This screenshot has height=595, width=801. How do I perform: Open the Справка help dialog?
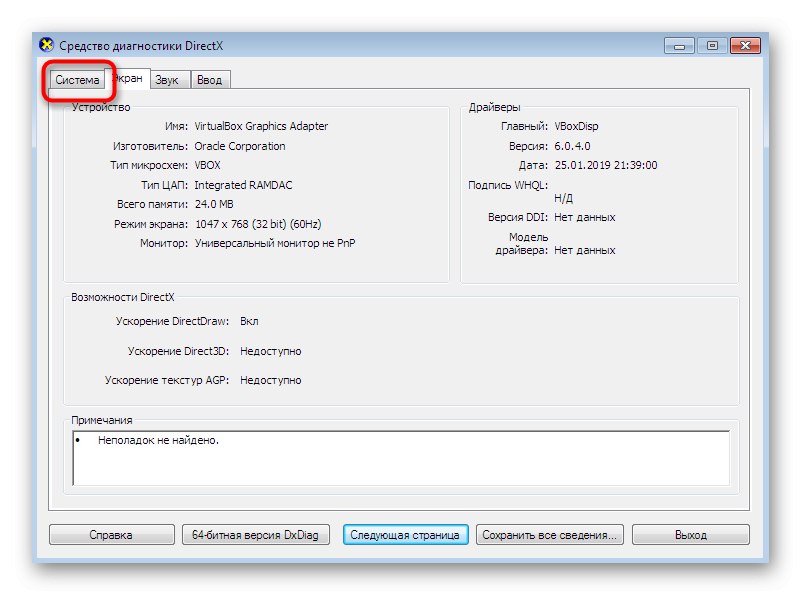pos(111,534)
